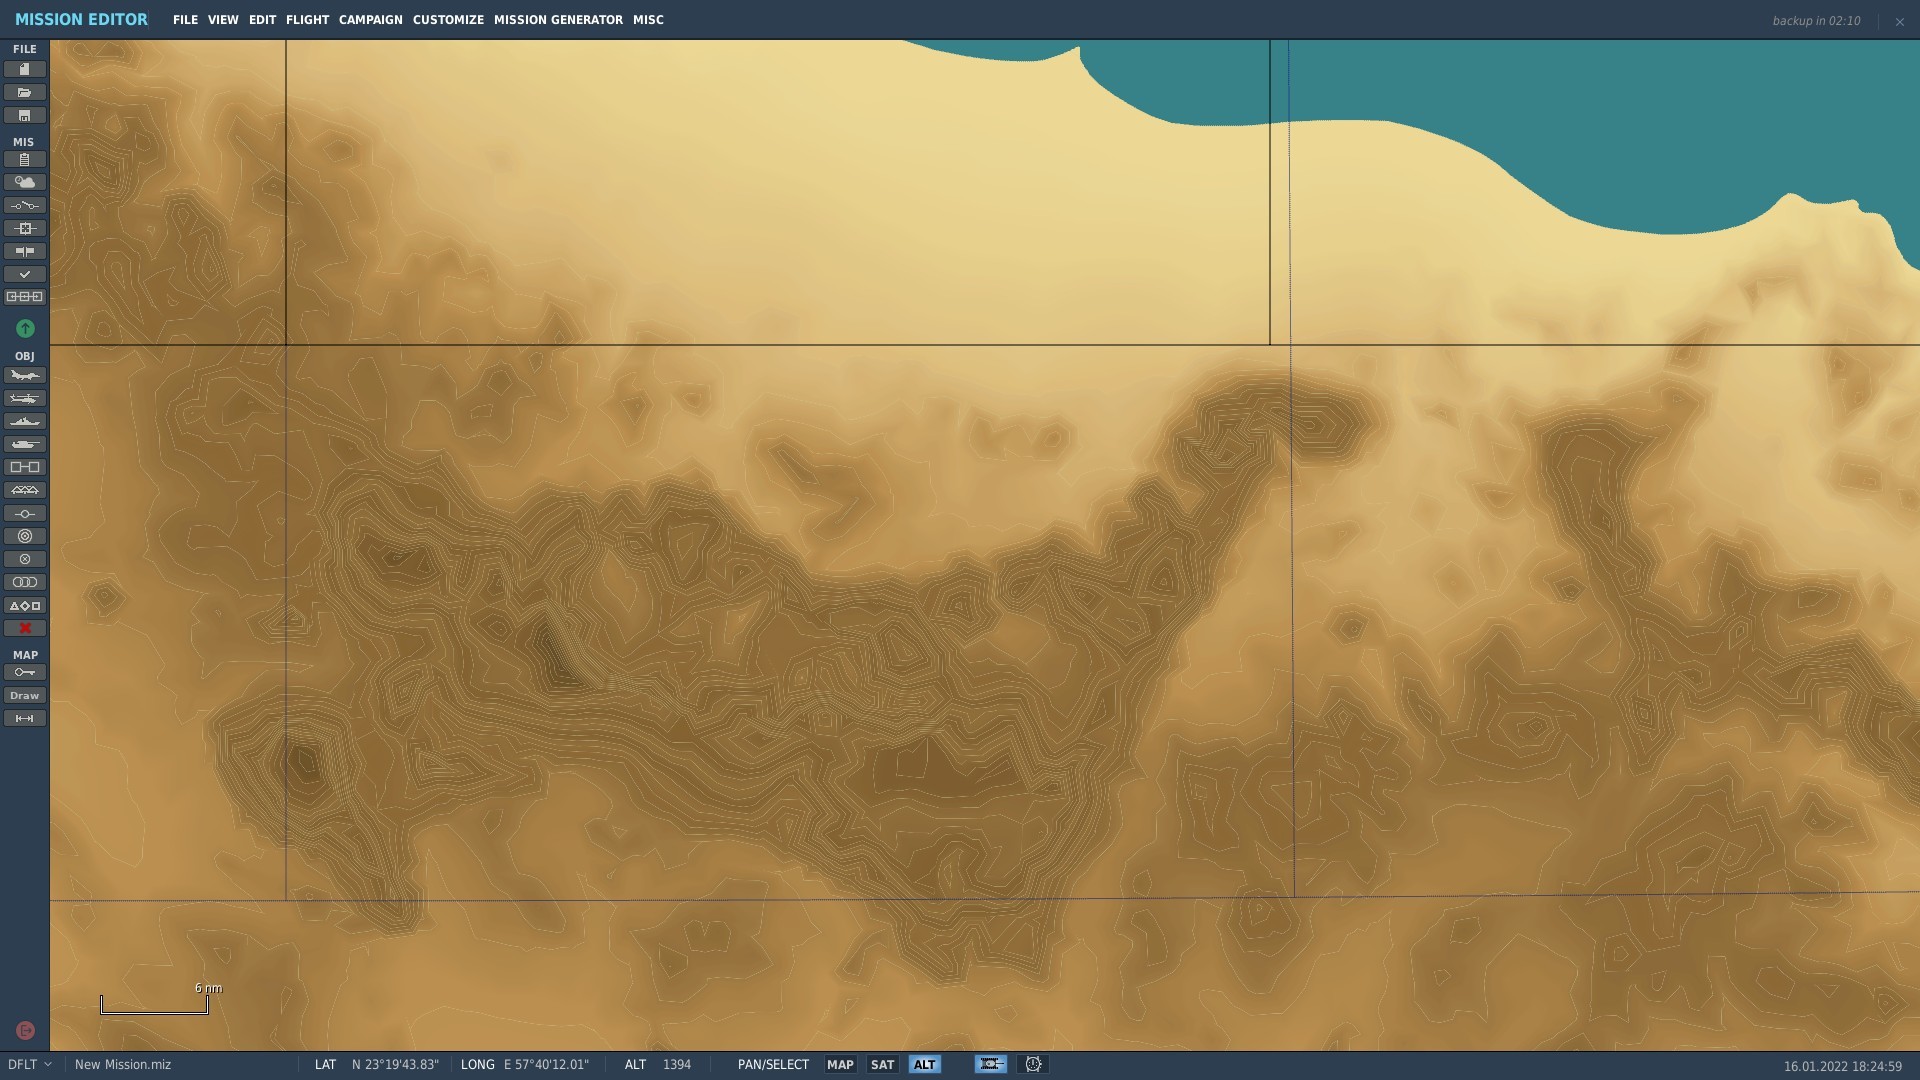Click the red exit icon
Image resolution: width=1920 pixels, height=1080 pixels.
coord(26,1030)
